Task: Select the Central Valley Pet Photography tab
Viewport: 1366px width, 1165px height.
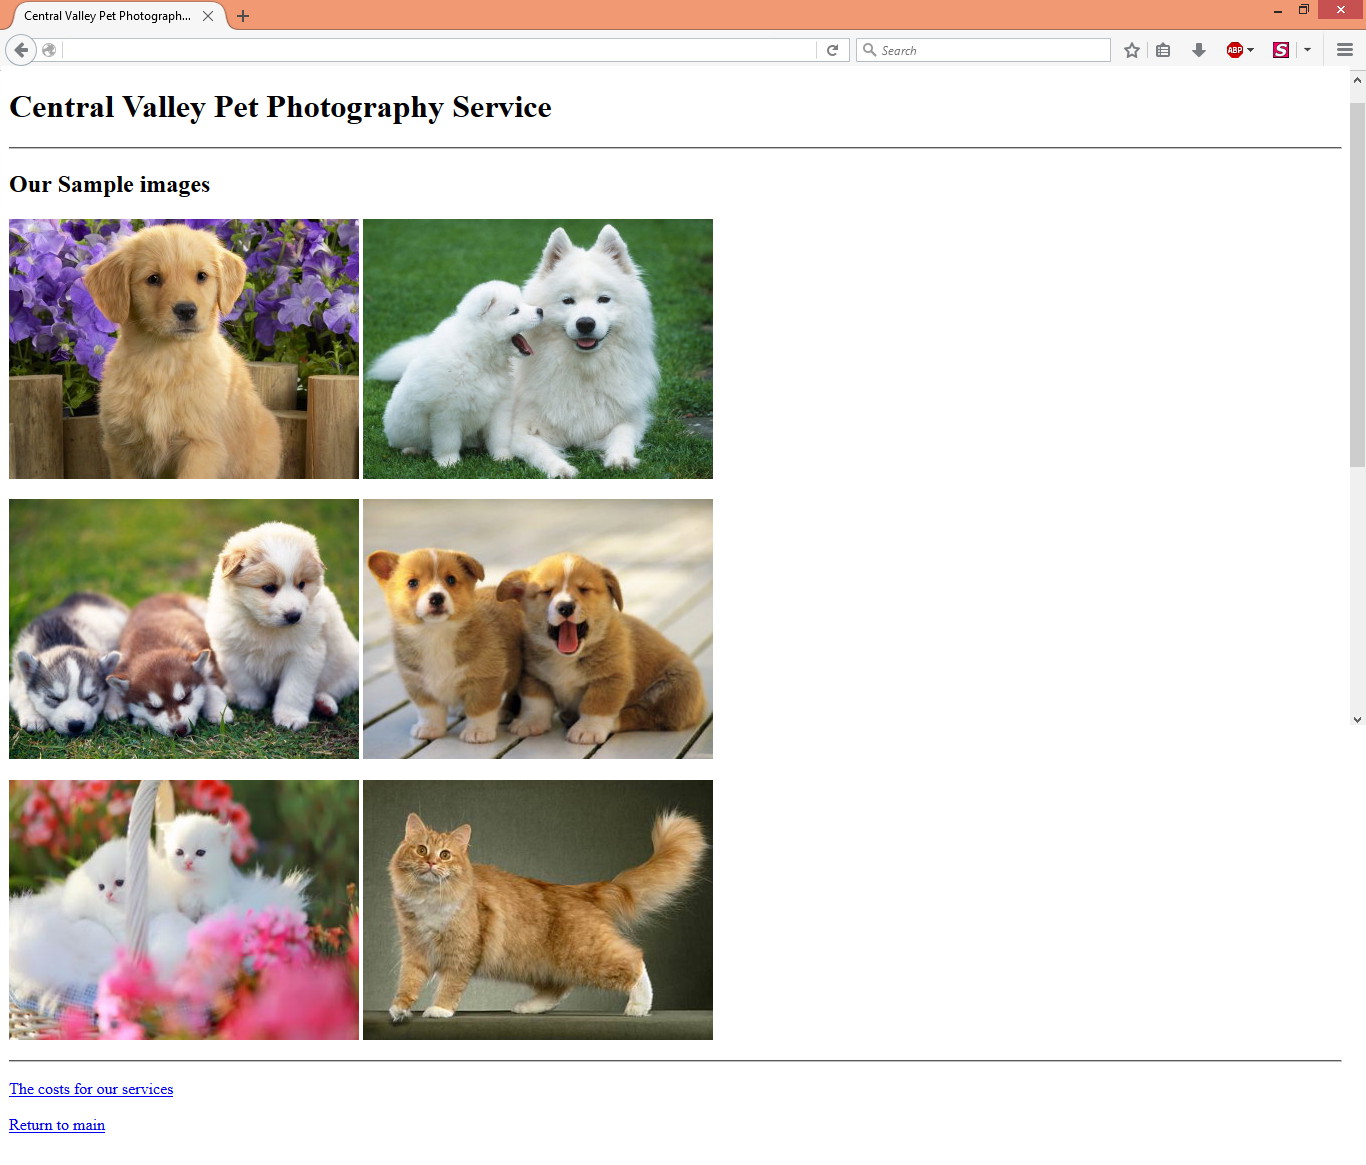Action: tap(107, 16)
